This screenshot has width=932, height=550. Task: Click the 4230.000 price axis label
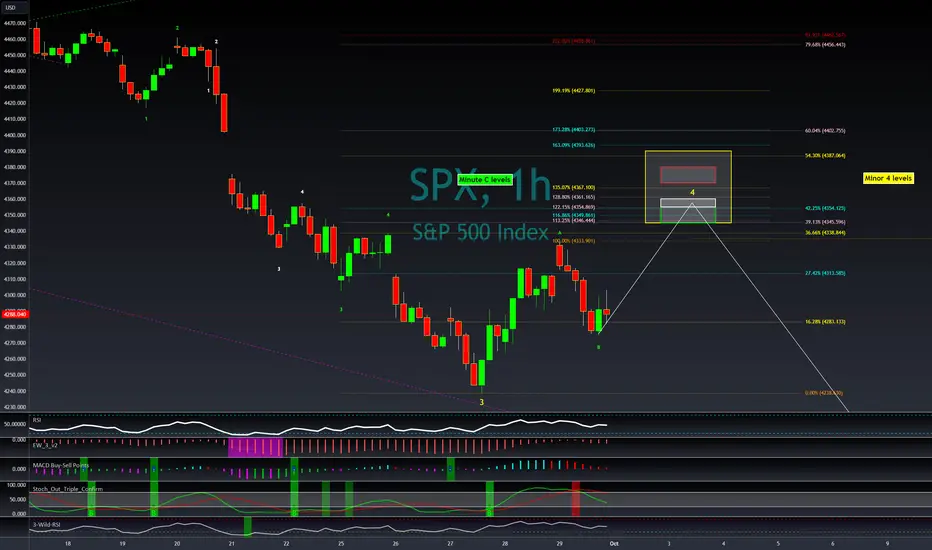(15, 407)
